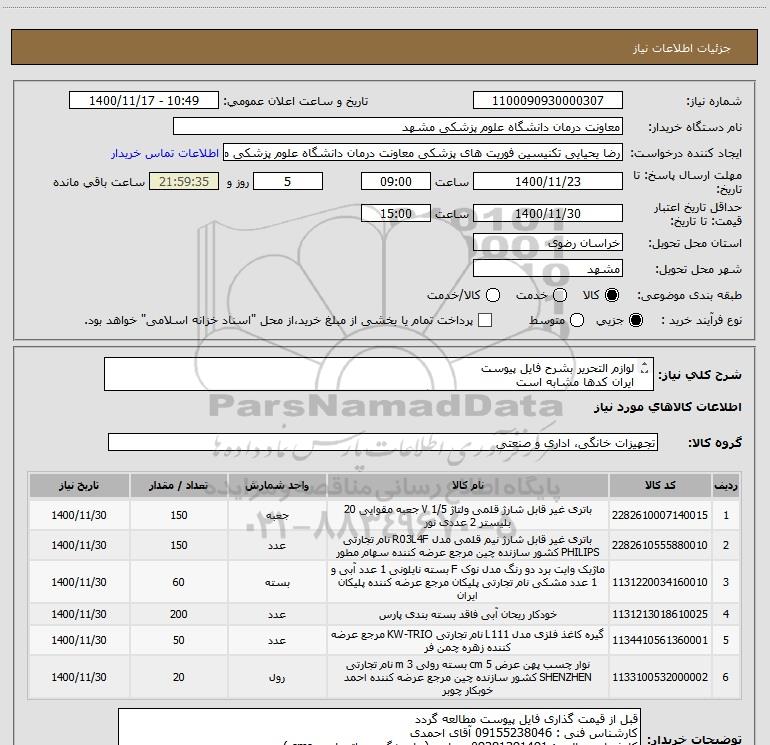The image size is (770, 745).
Task: Click the کد کالا column header
Action: tap(660, 485)
